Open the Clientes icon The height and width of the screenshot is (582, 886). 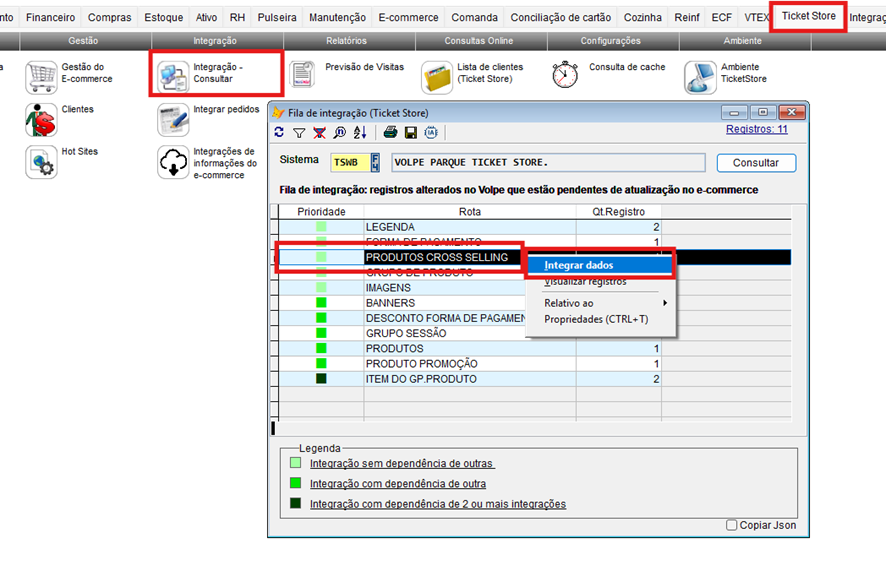point(41,119)
